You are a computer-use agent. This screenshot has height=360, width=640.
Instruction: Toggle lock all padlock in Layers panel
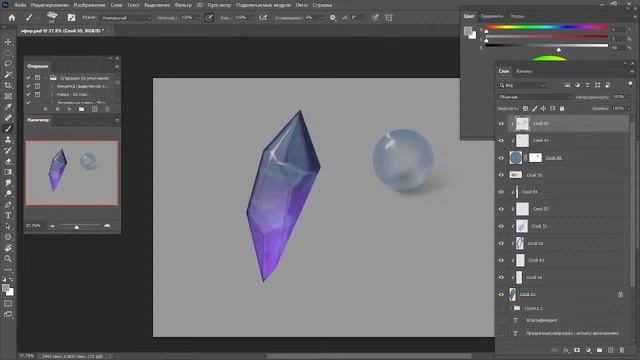point(562,109)
